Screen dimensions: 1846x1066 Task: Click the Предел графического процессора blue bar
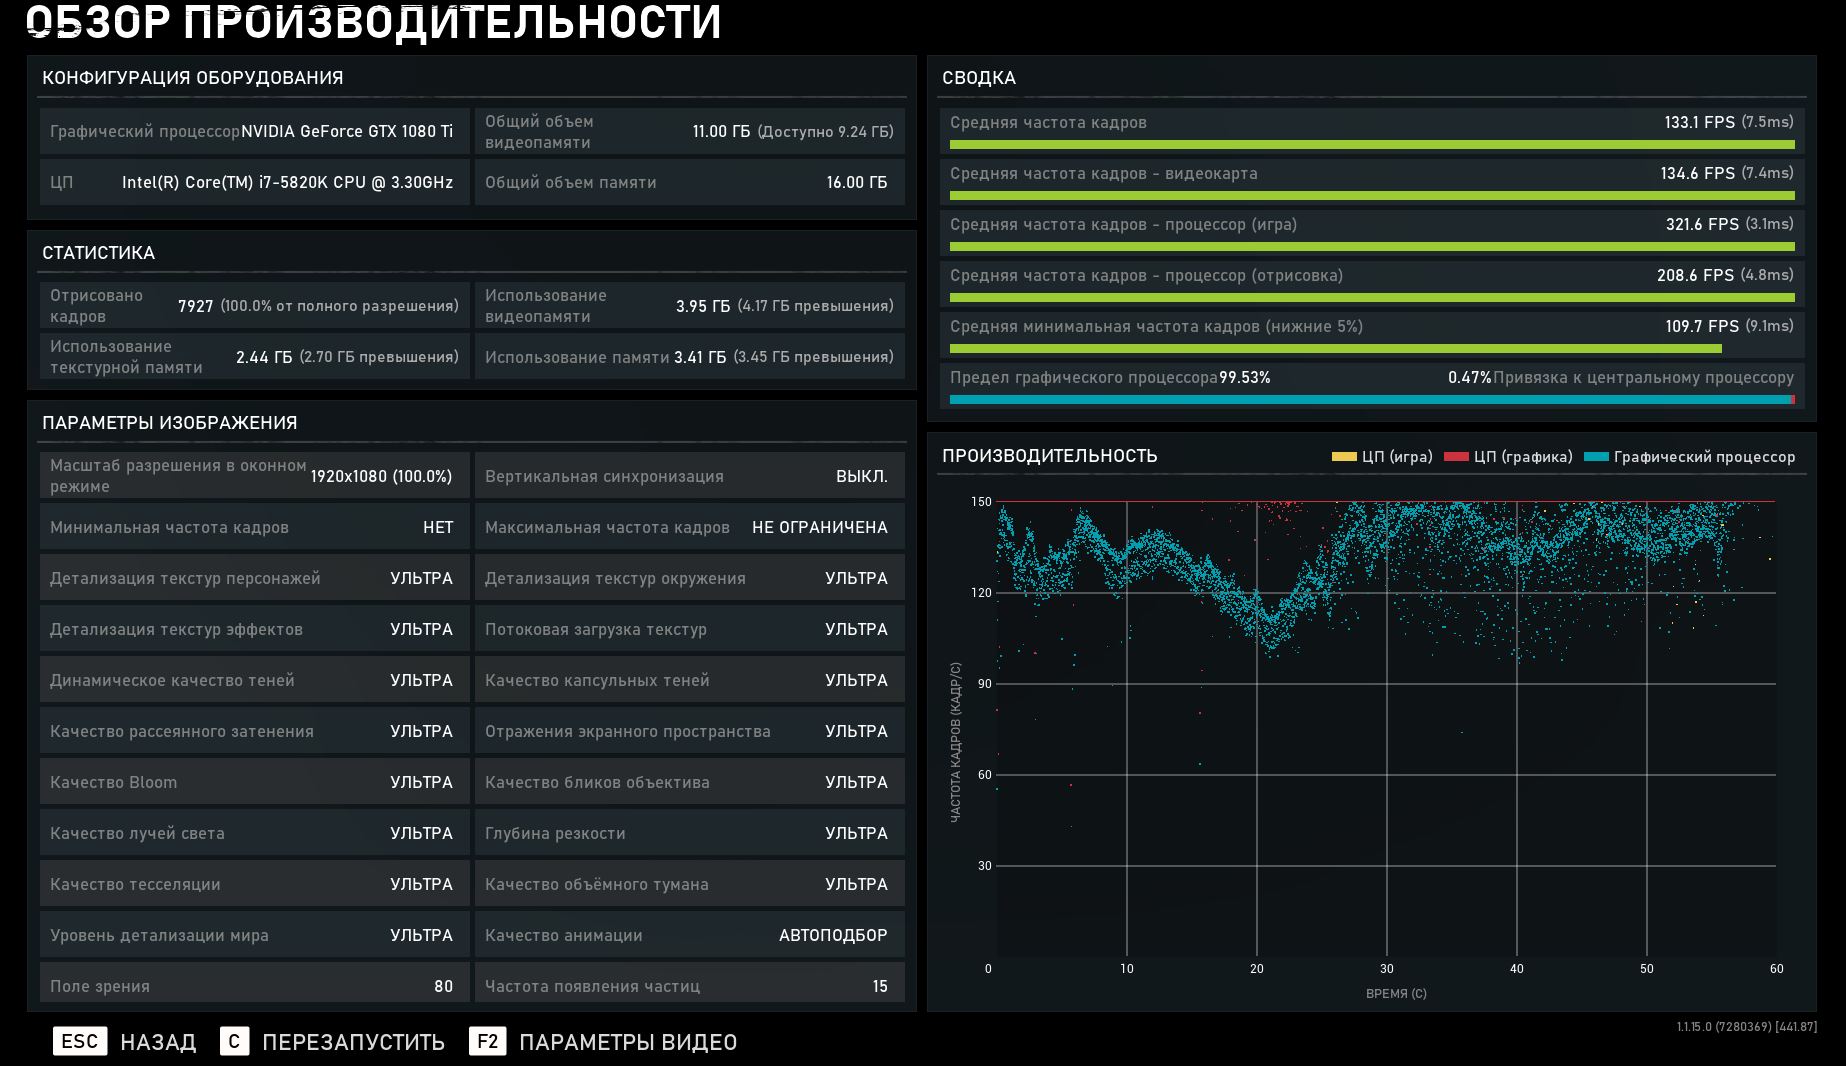(x=1368, y=400)
